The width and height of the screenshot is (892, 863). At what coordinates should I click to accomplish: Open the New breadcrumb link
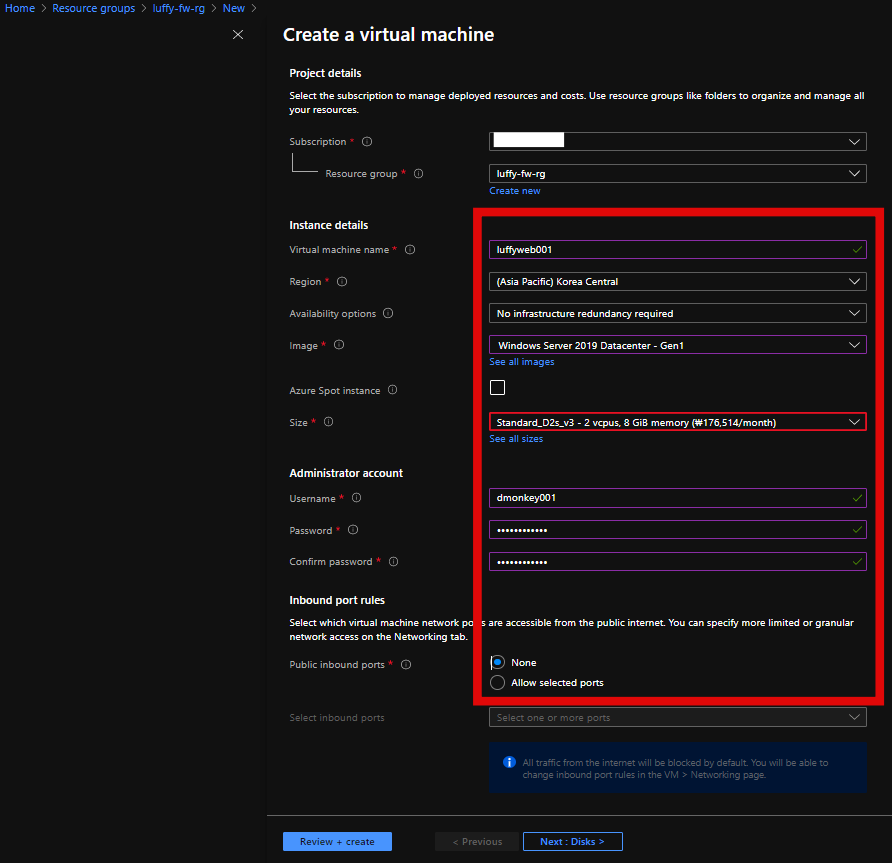[234, 9]
